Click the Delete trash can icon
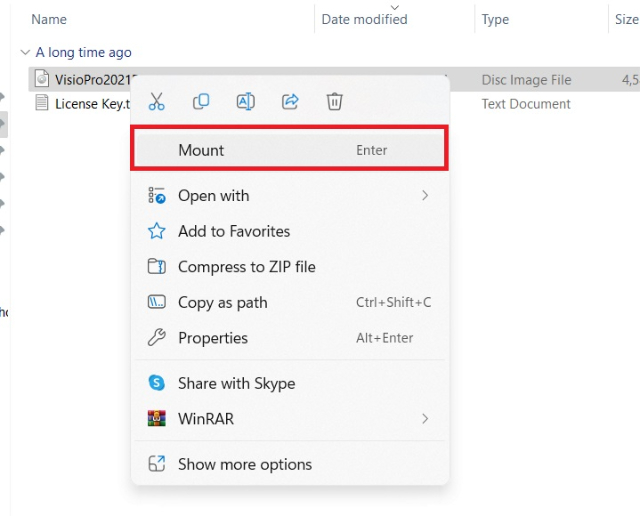The width and height of the screenshot is (640, 516). pyautogui.click(x=335, y=101)
